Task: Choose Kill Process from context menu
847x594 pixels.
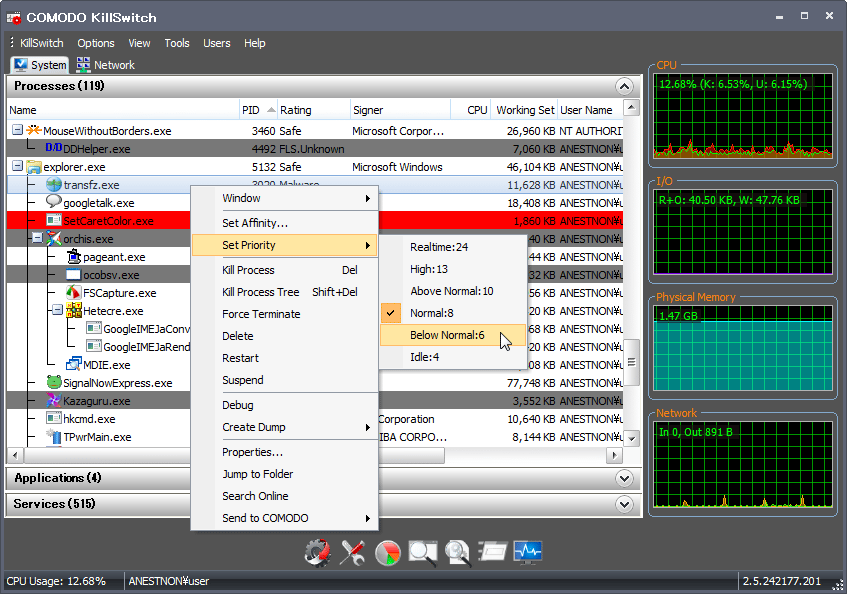Action: (284, 270)
